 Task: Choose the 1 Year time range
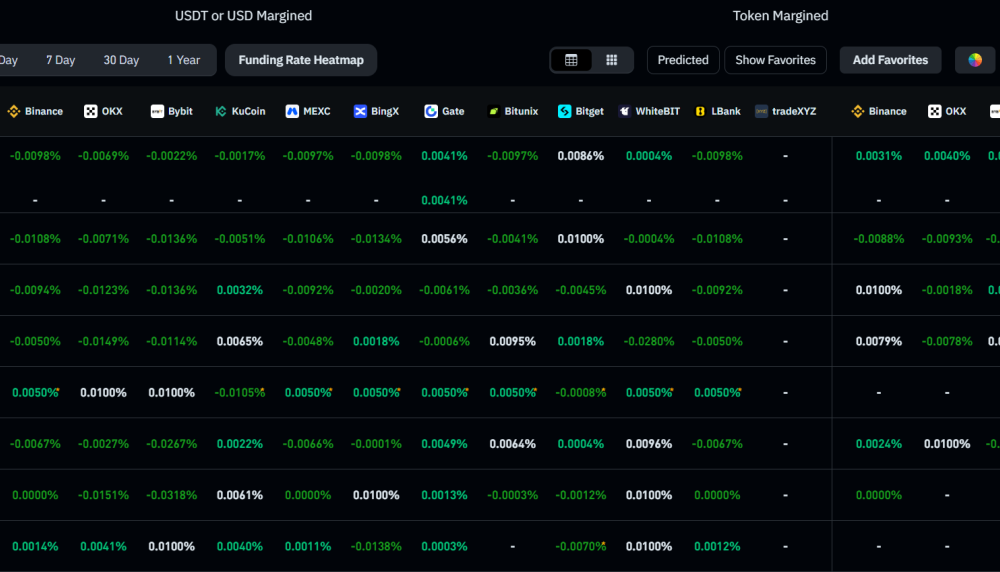point(183,60)
